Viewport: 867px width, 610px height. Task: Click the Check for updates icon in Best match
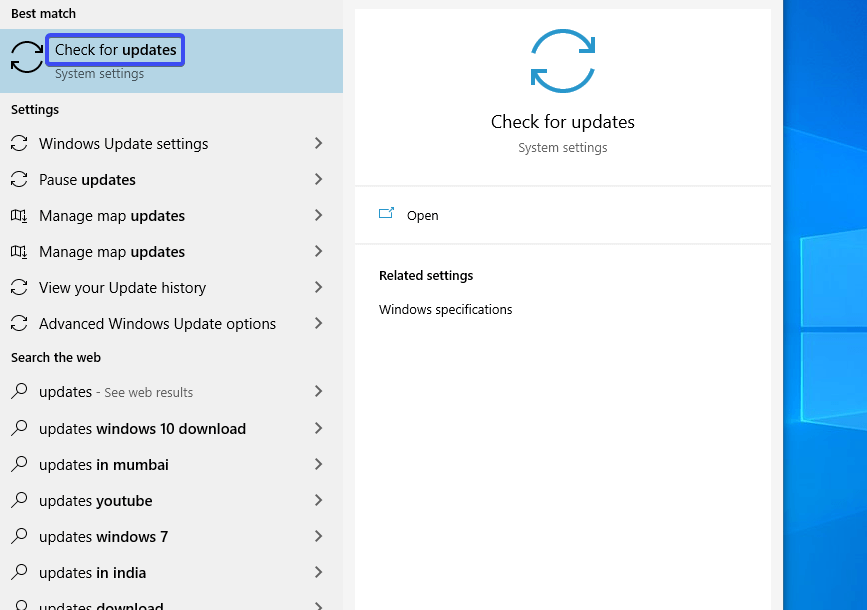[x=25, y=57]
